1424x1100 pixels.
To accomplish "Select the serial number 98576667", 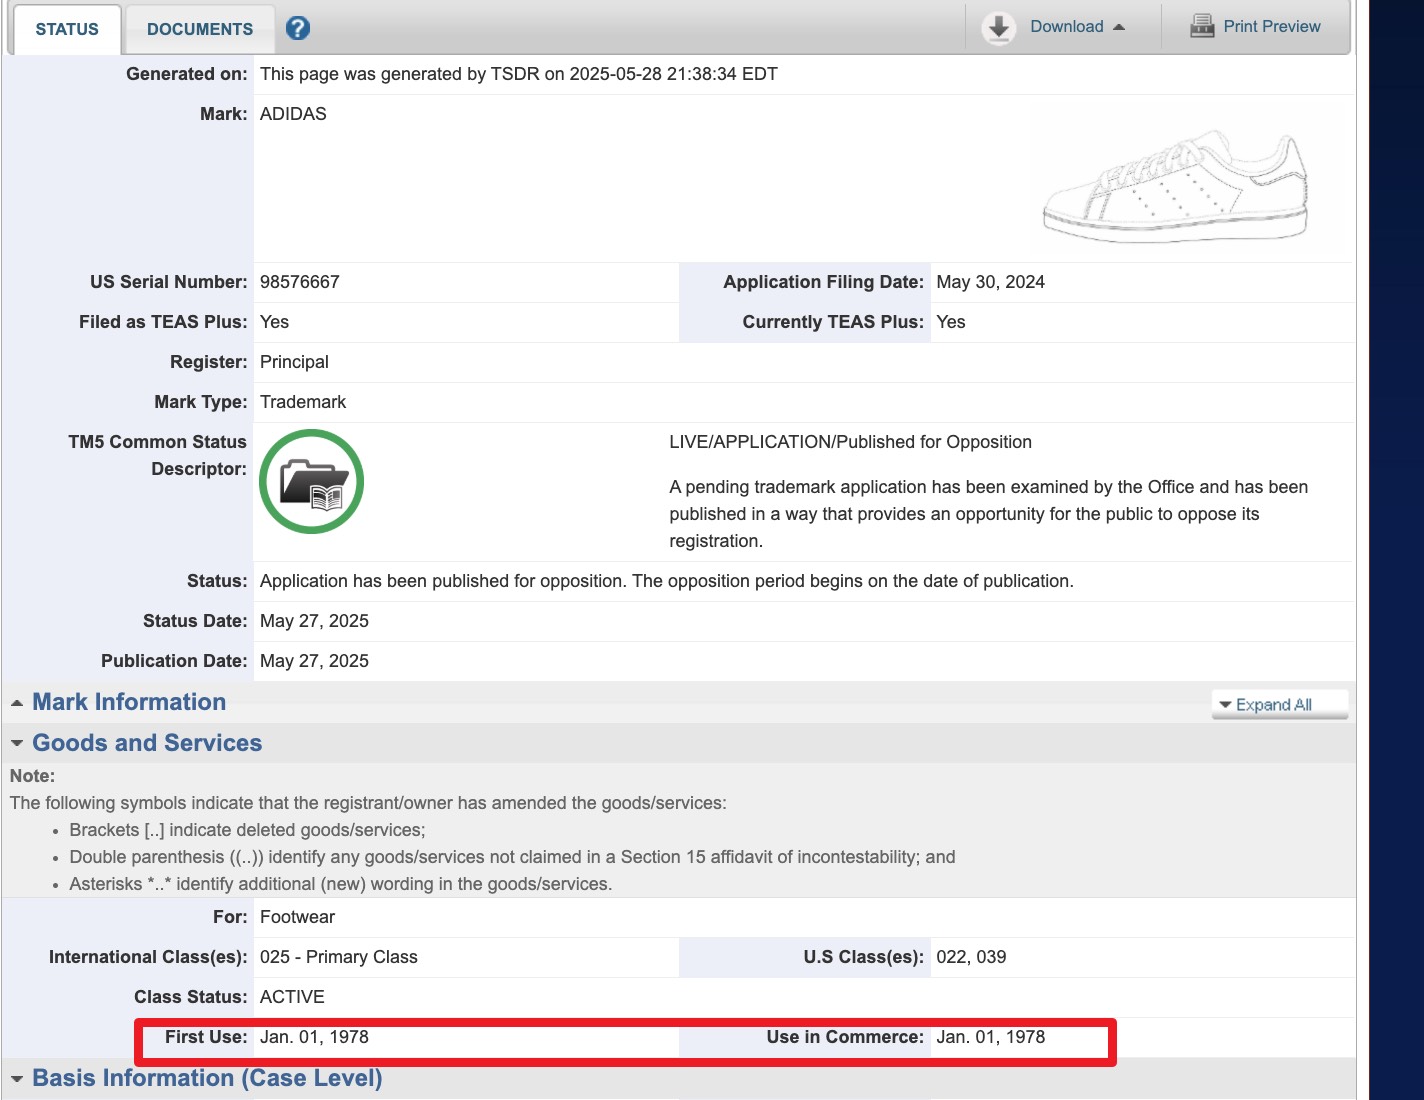I will tap(300, 282).
